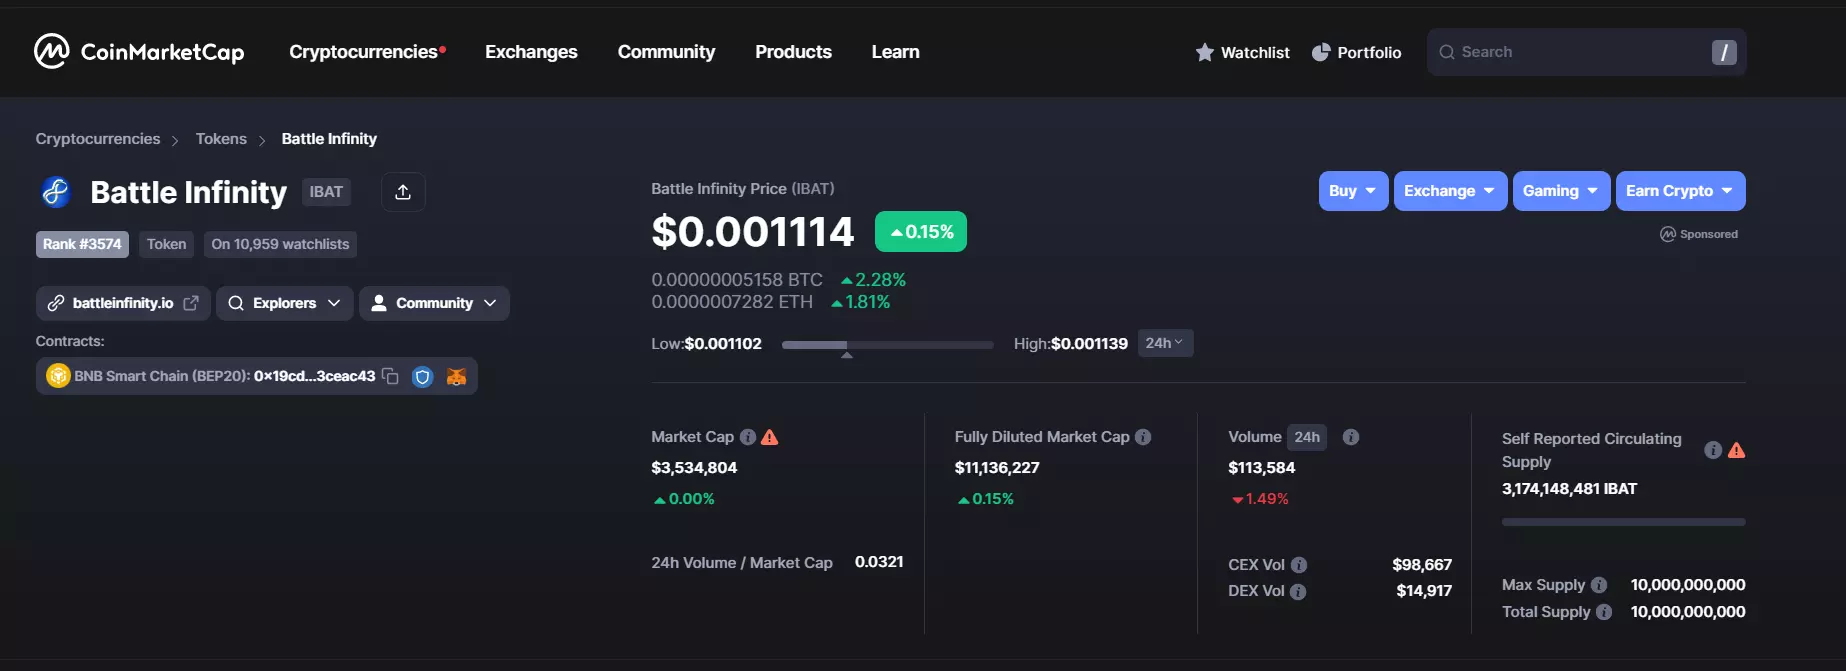Copy the BEP20 contract address
Screen dimensions: 1846x671
390,376
